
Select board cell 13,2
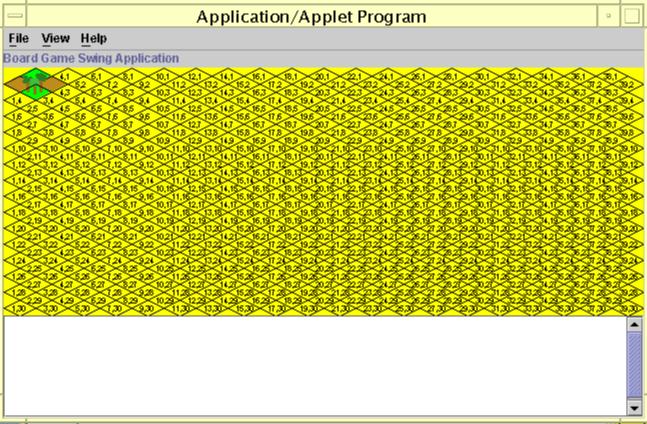click(211, 84)
